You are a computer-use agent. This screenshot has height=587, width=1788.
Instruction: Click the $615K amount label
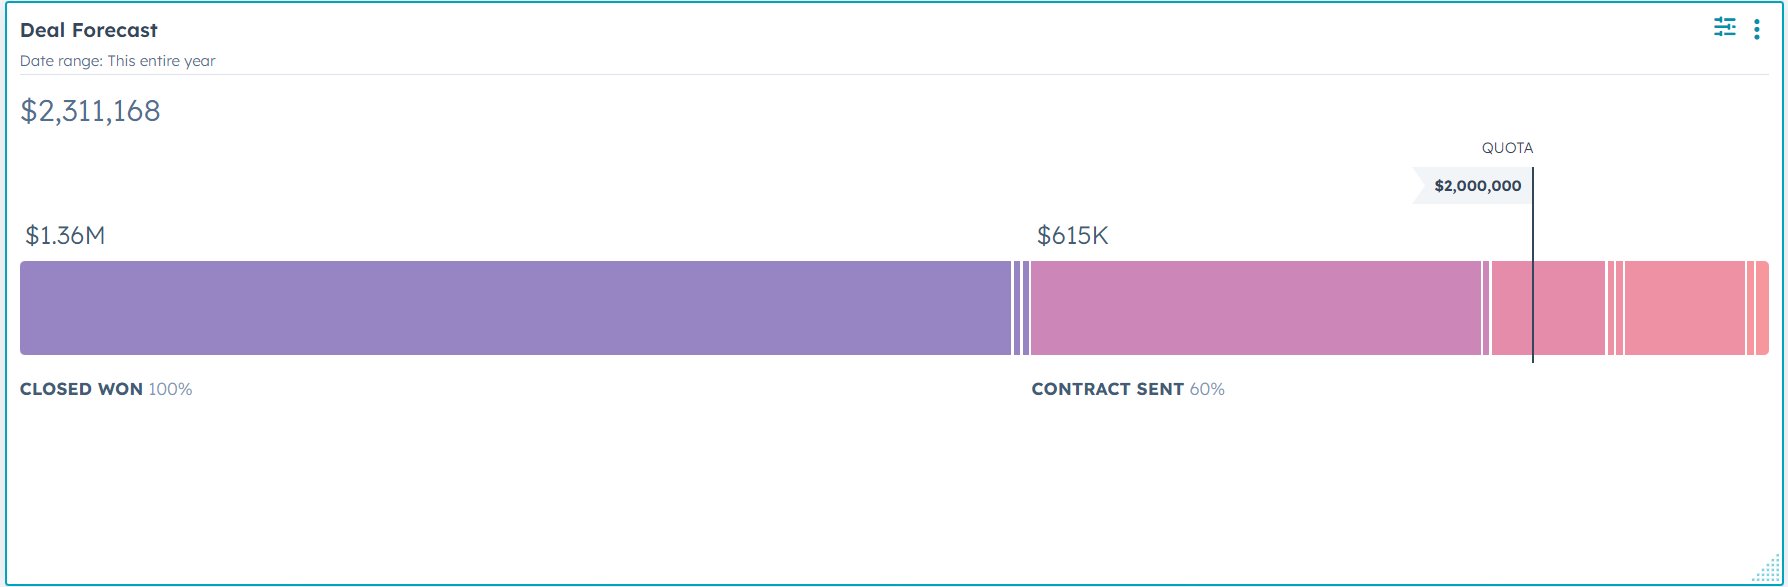tap(1072, 236)
